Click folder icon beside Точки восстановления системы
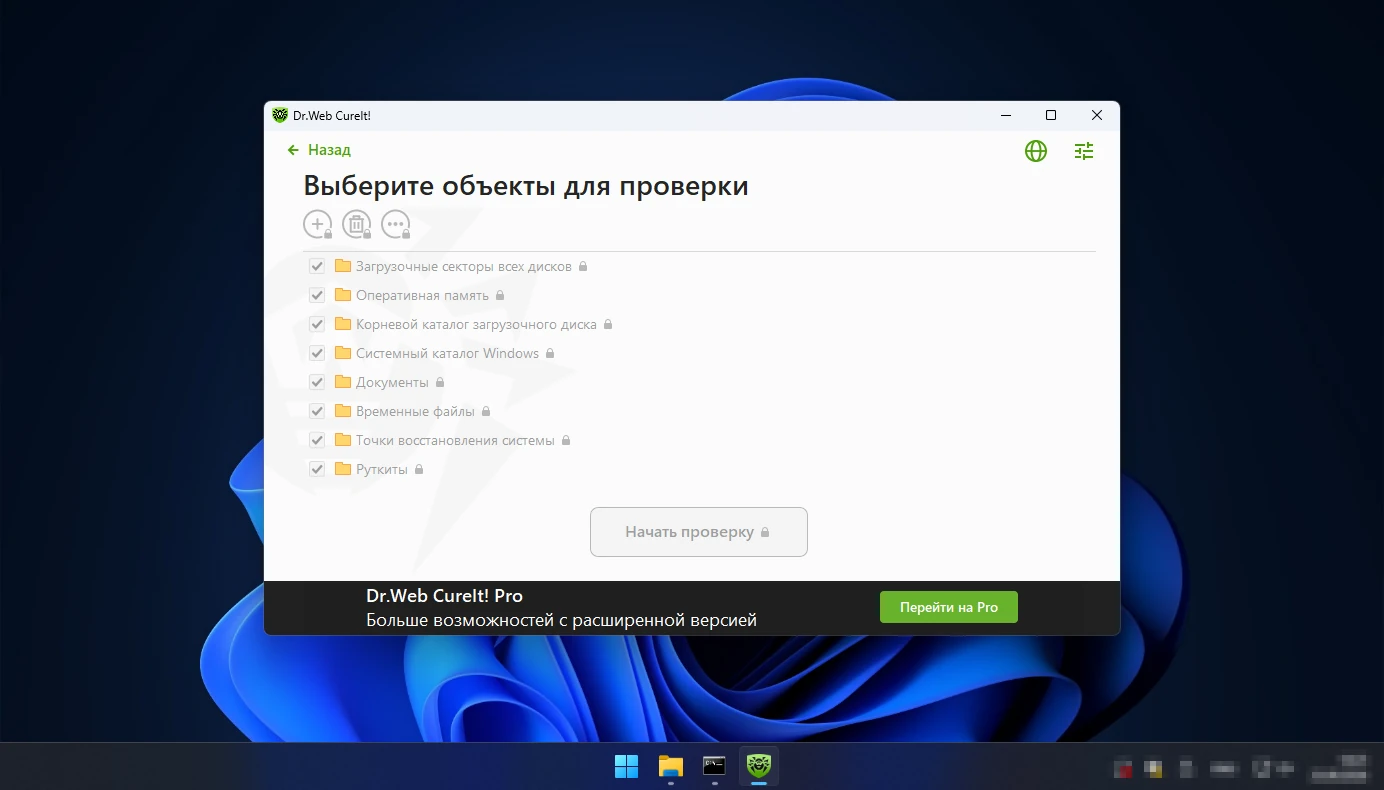The height and width of the screenshot is (790, 1384). [x=343, y=440]
